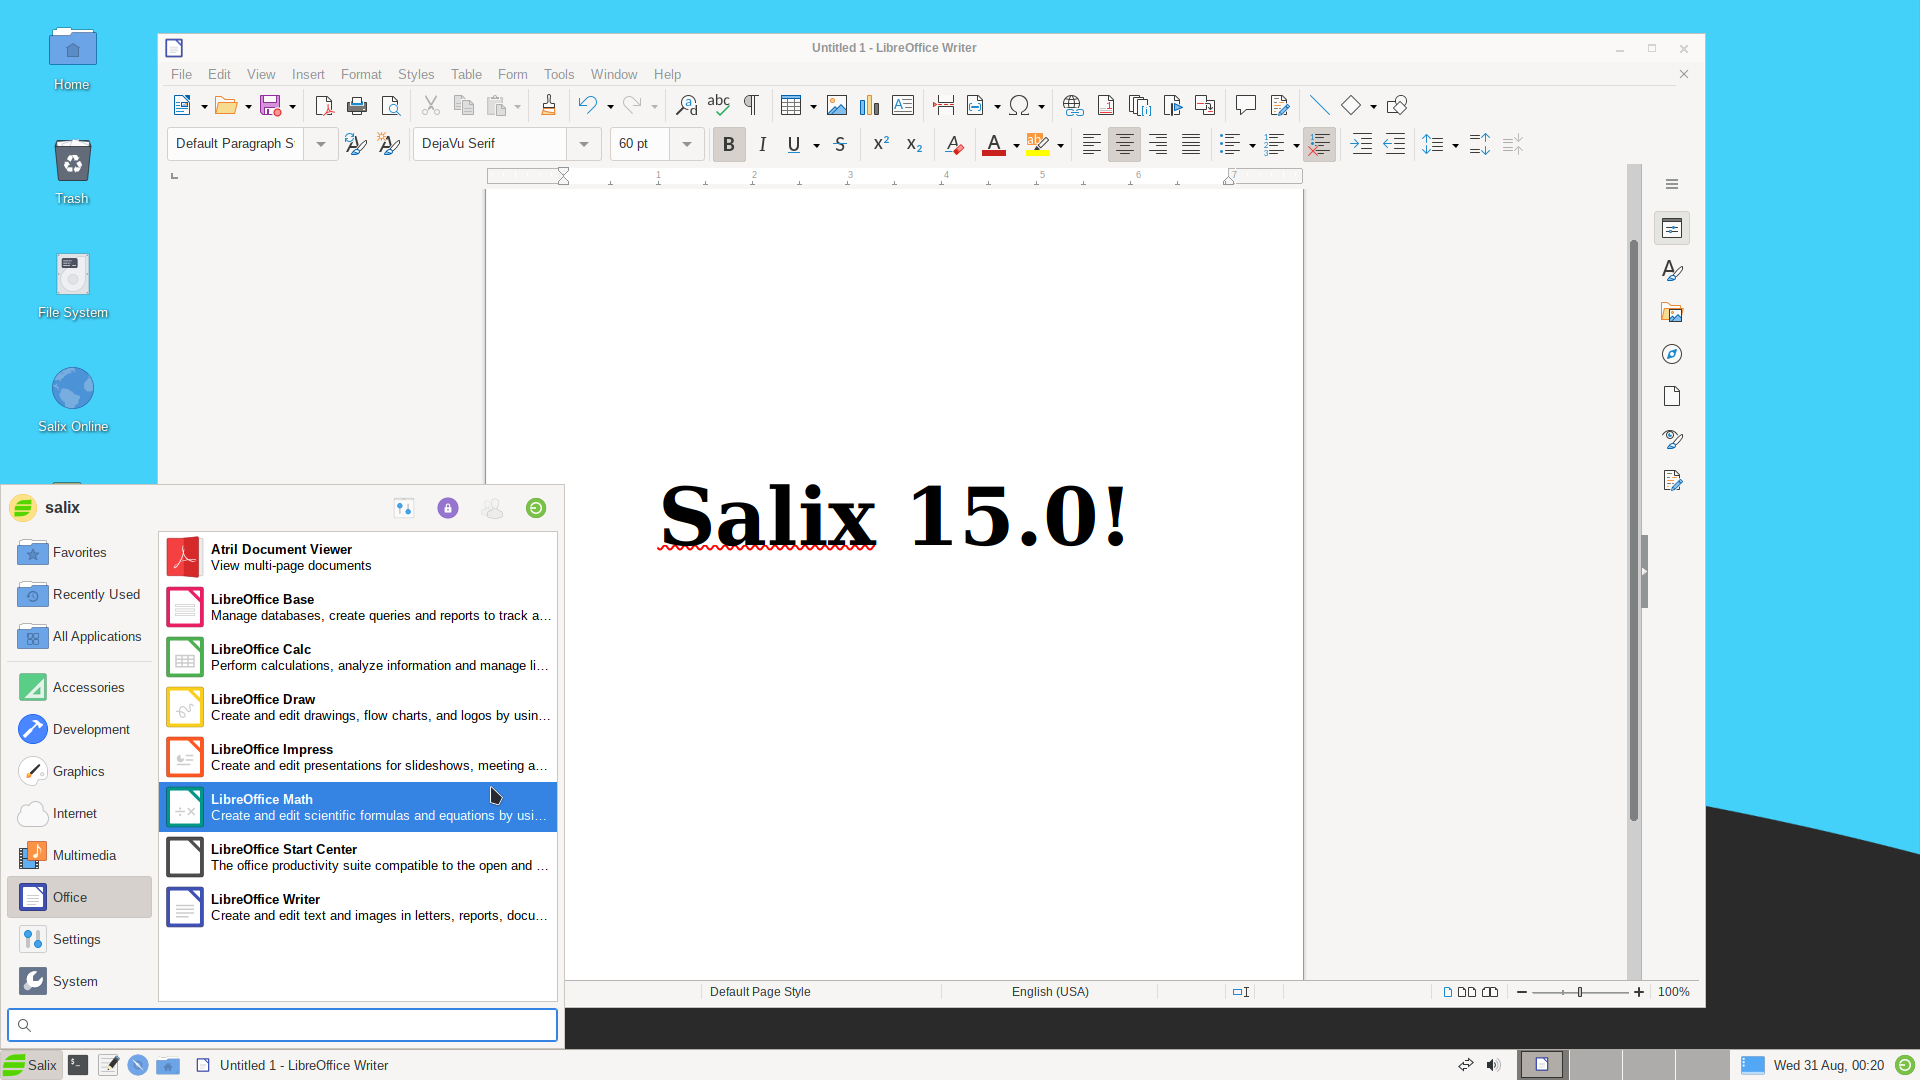Viewport: 1920px width, 1080px height.
Task: Insert Text Box icon
Action: click(x=903, y=106)
